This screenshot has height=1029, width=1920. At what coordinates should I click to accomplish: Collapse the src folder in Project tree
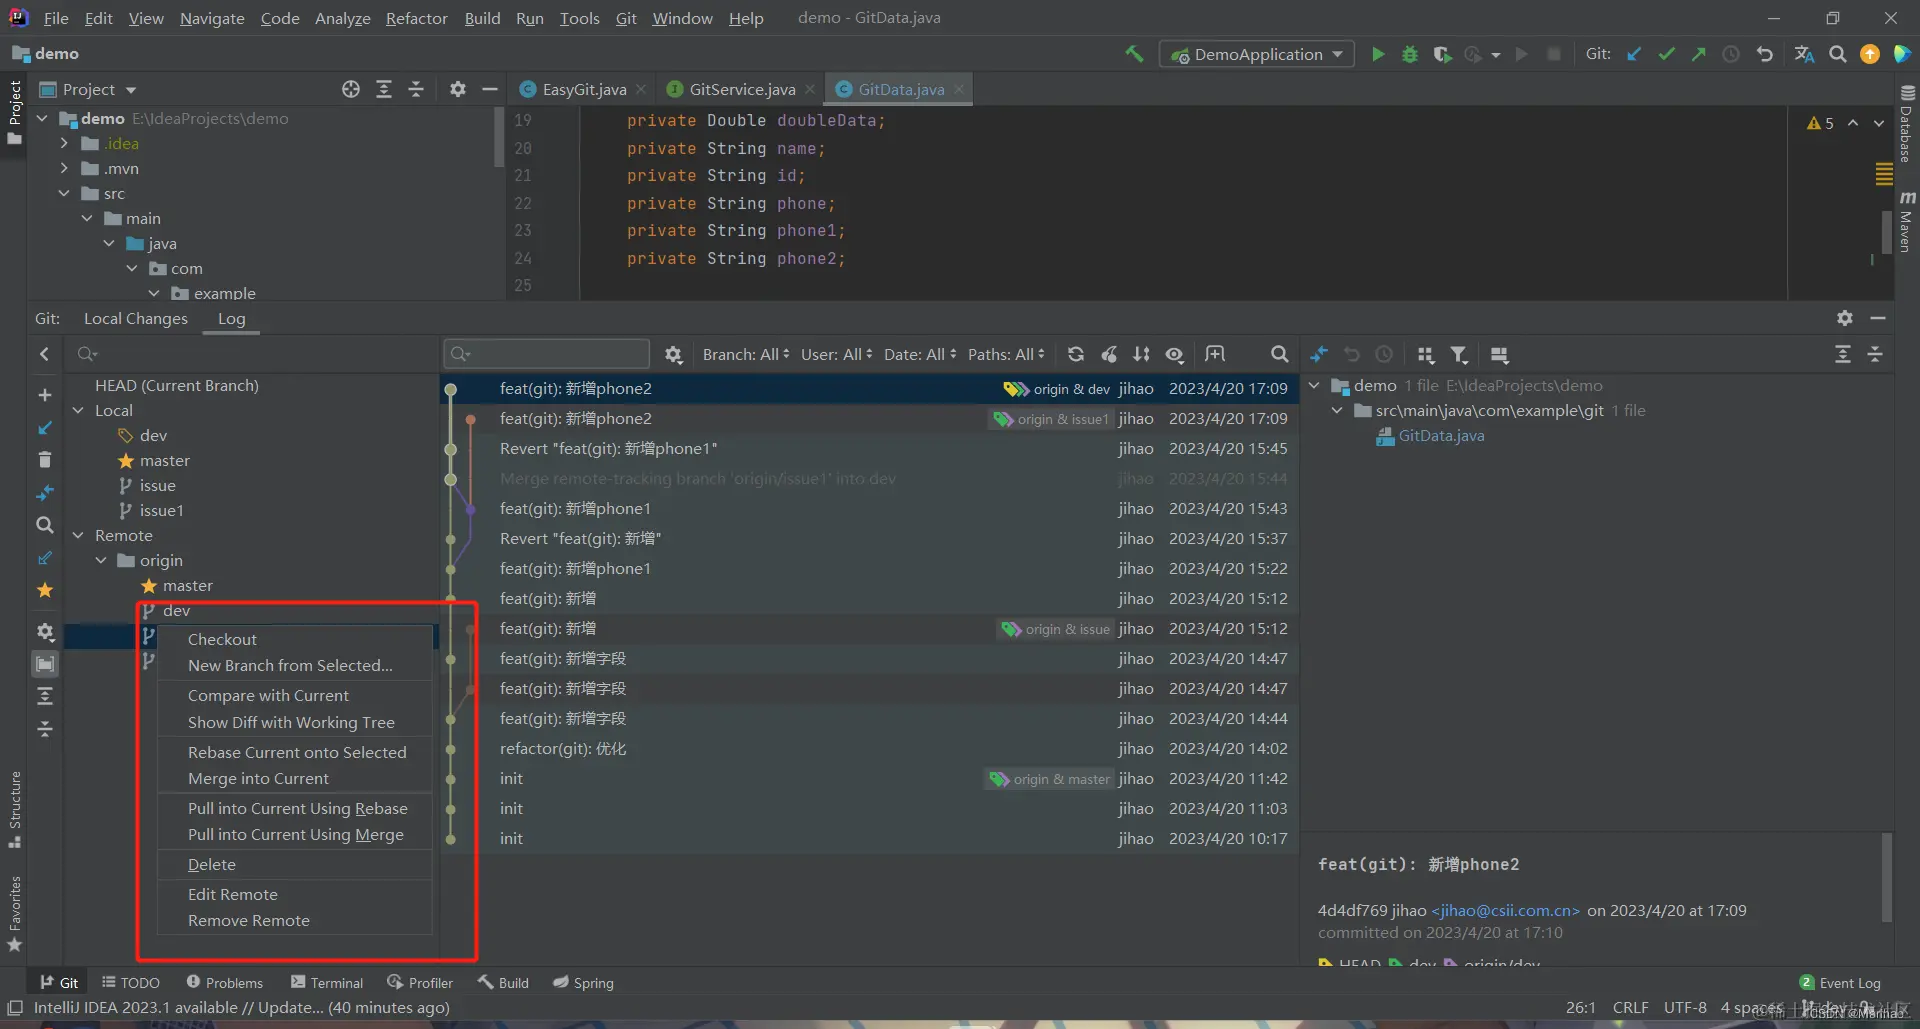pos(64,193)
